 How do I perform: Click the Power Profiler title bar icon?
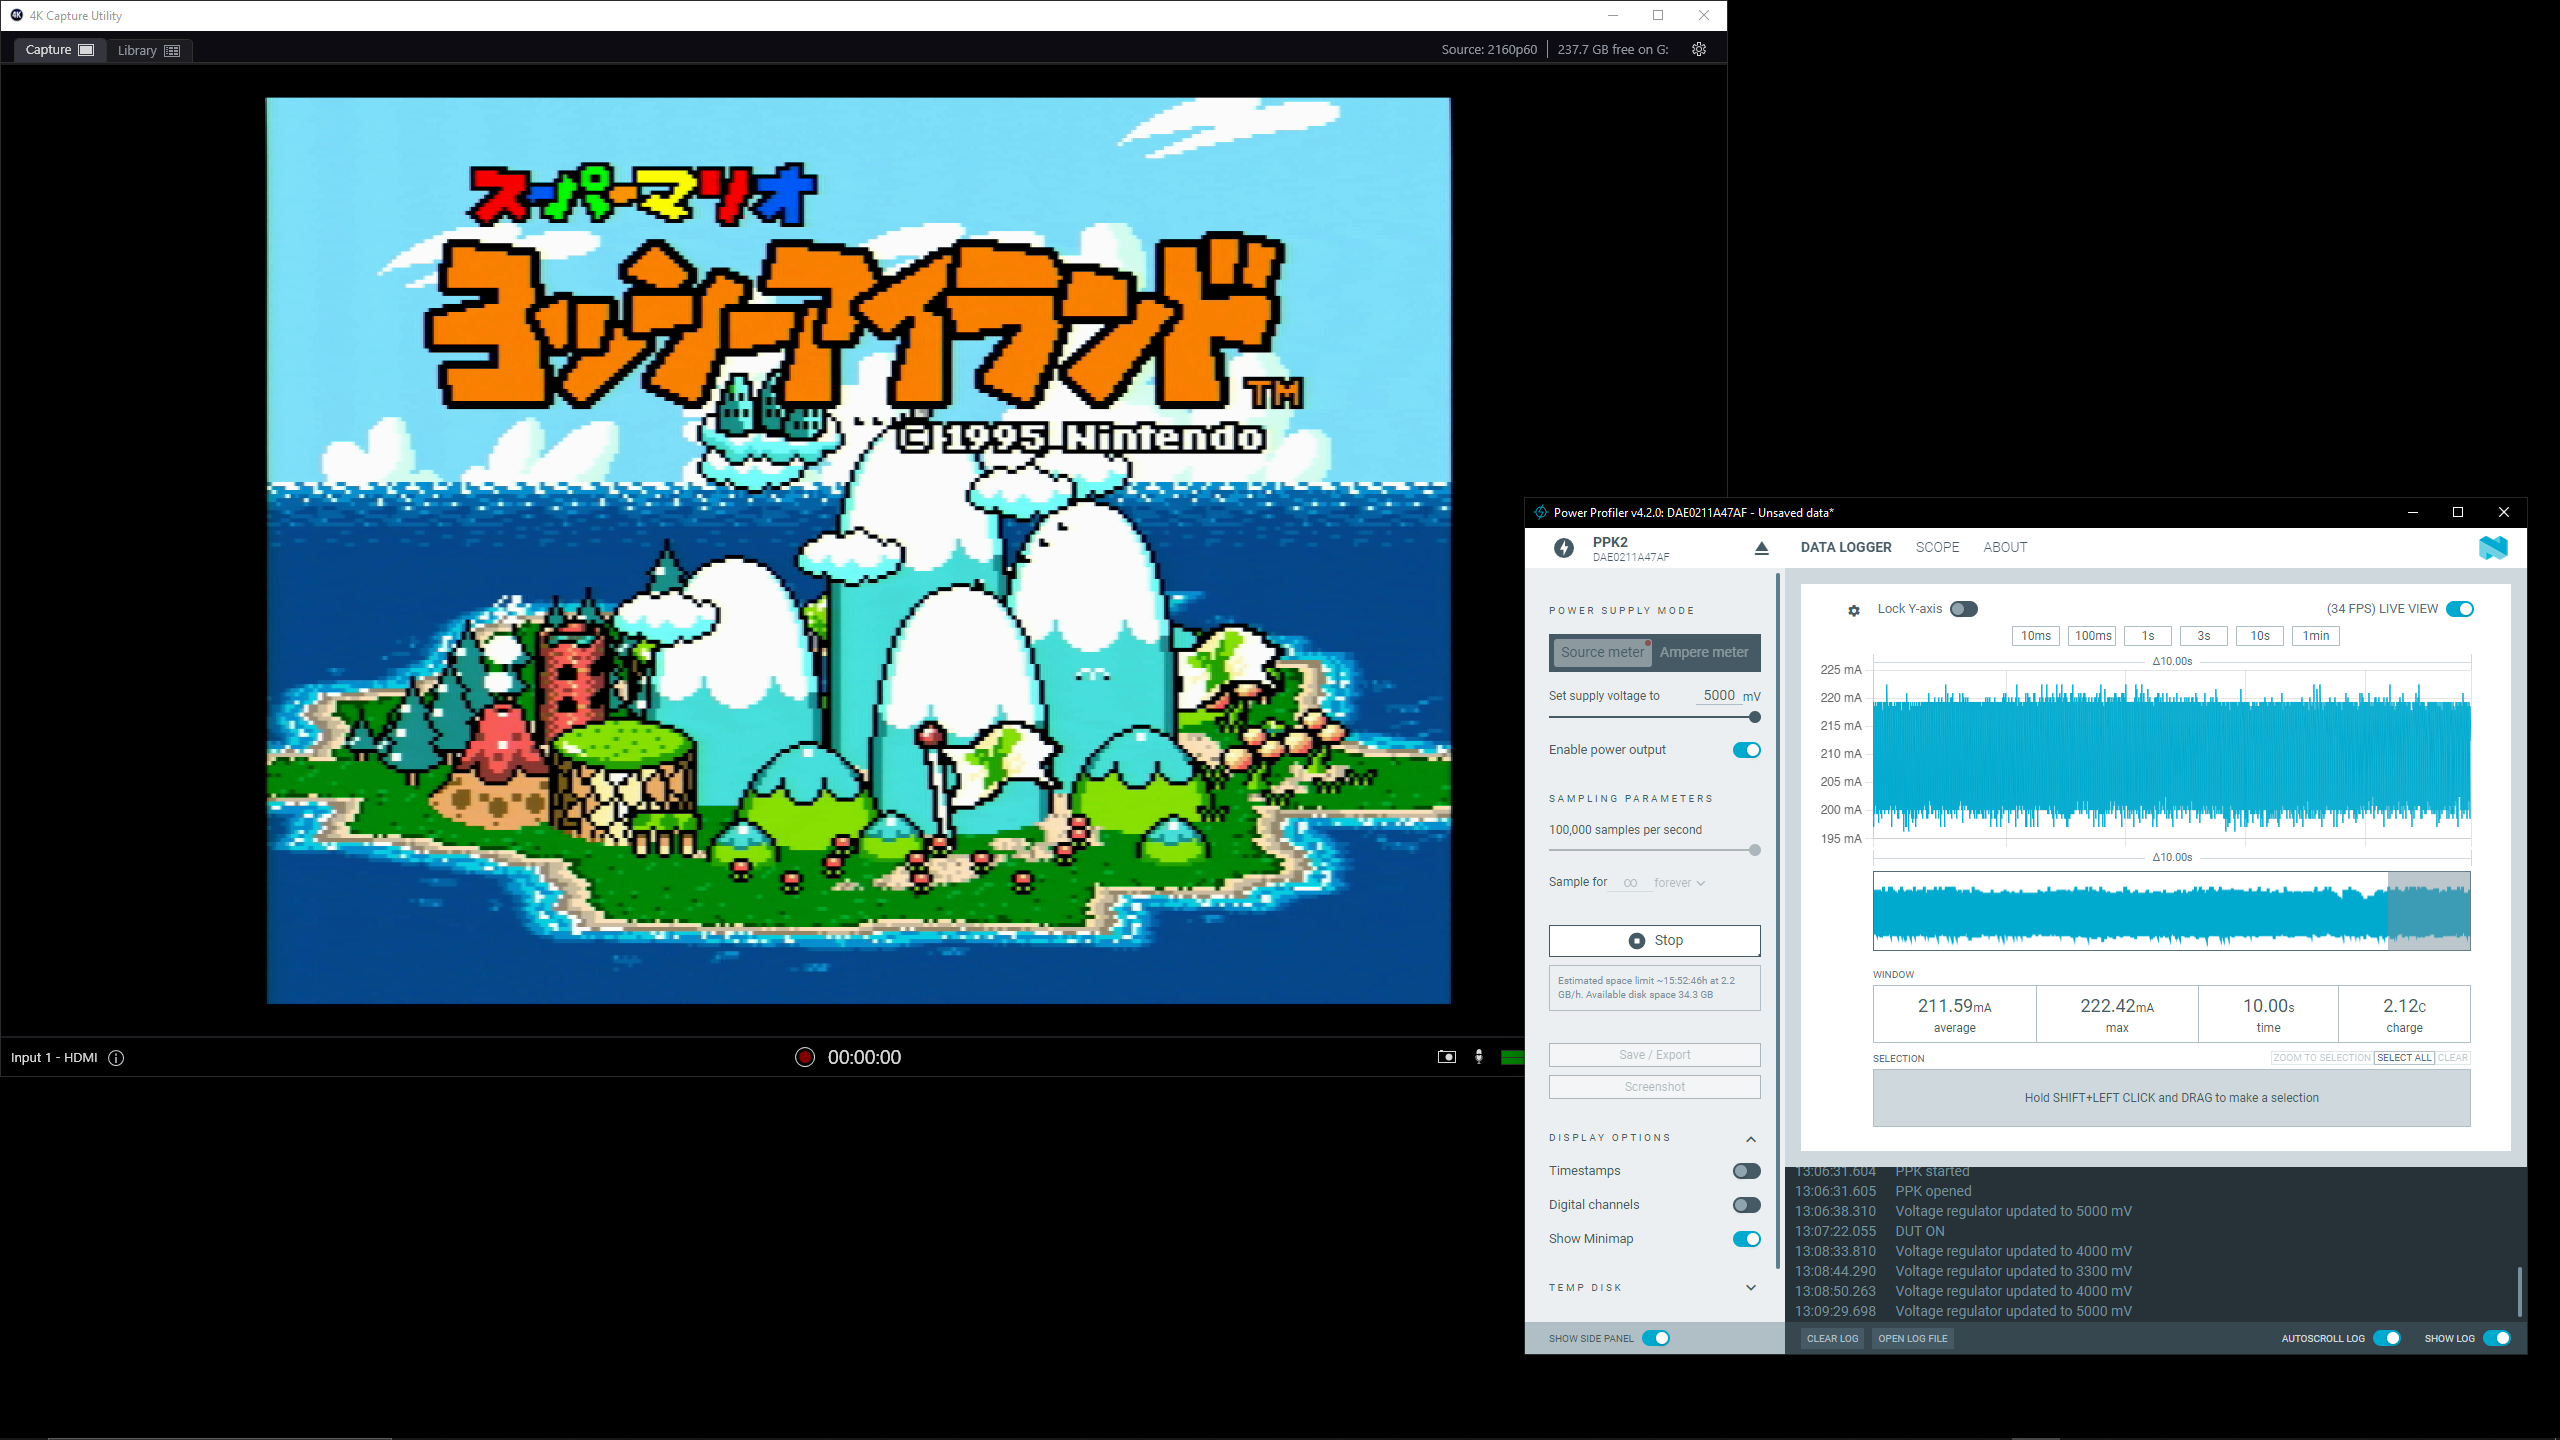[1541, 512]
